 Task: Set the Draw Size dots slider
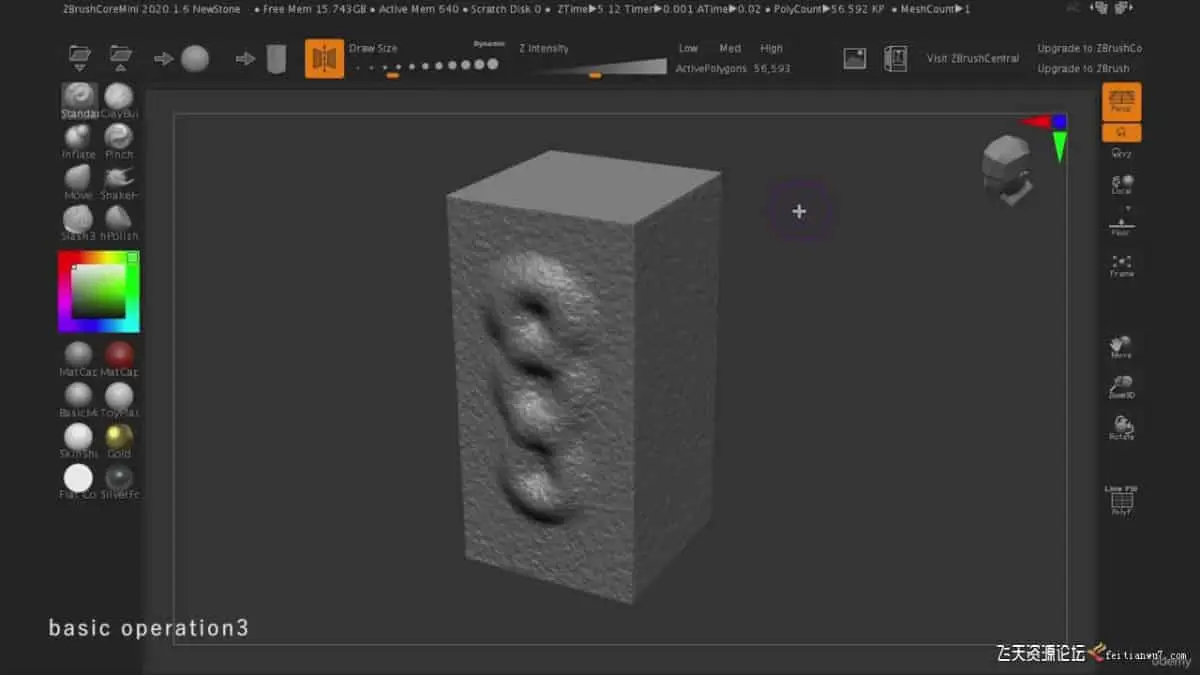click(427, 67)
